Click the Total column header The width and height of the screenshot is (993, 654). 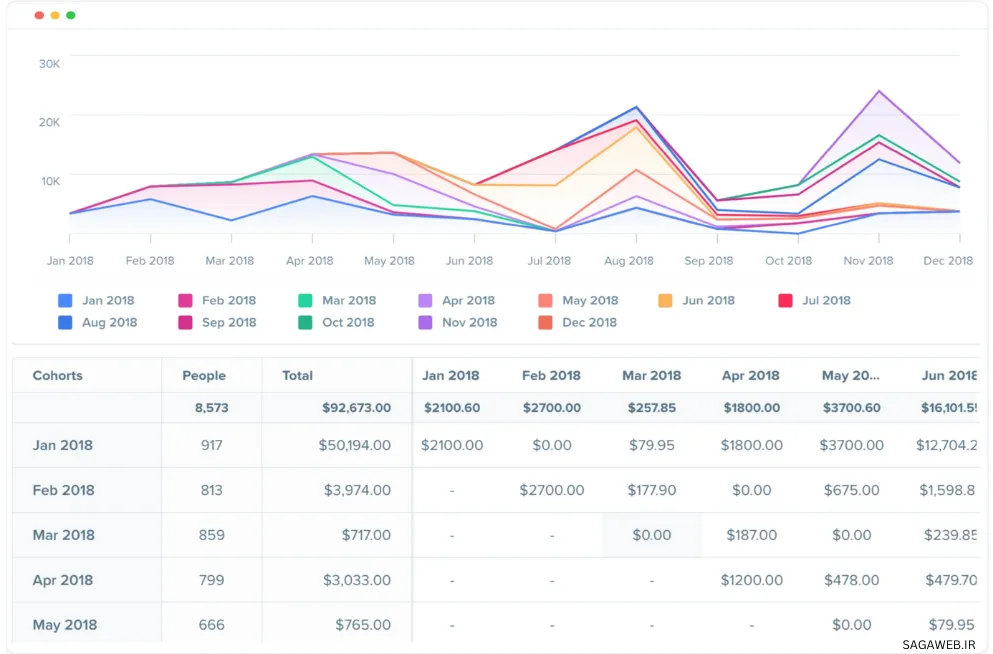298,376
